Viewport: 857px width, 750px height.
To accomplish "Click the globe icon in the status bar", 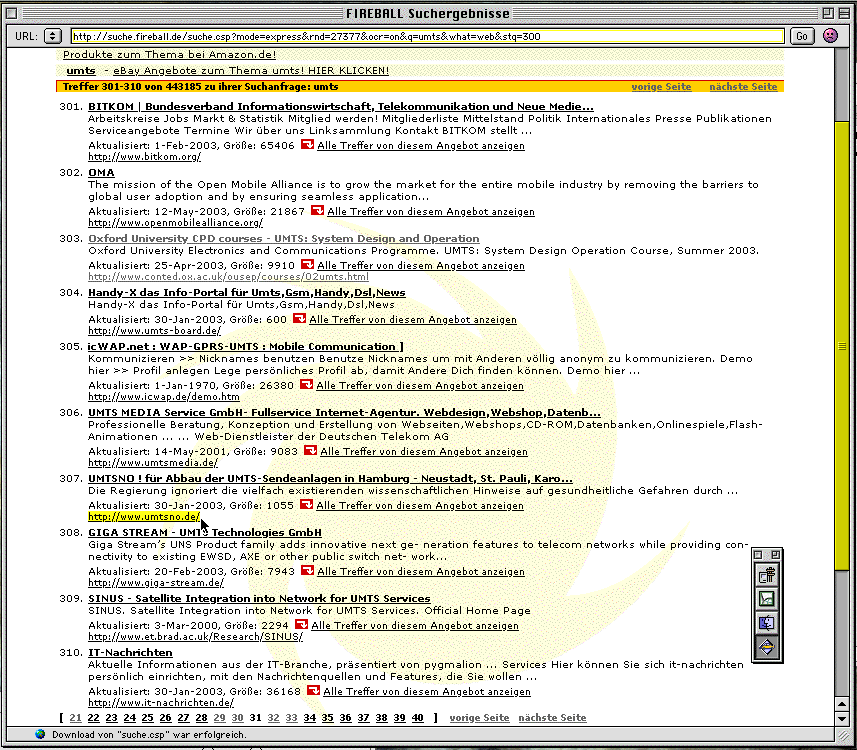I will pos(40,734).
